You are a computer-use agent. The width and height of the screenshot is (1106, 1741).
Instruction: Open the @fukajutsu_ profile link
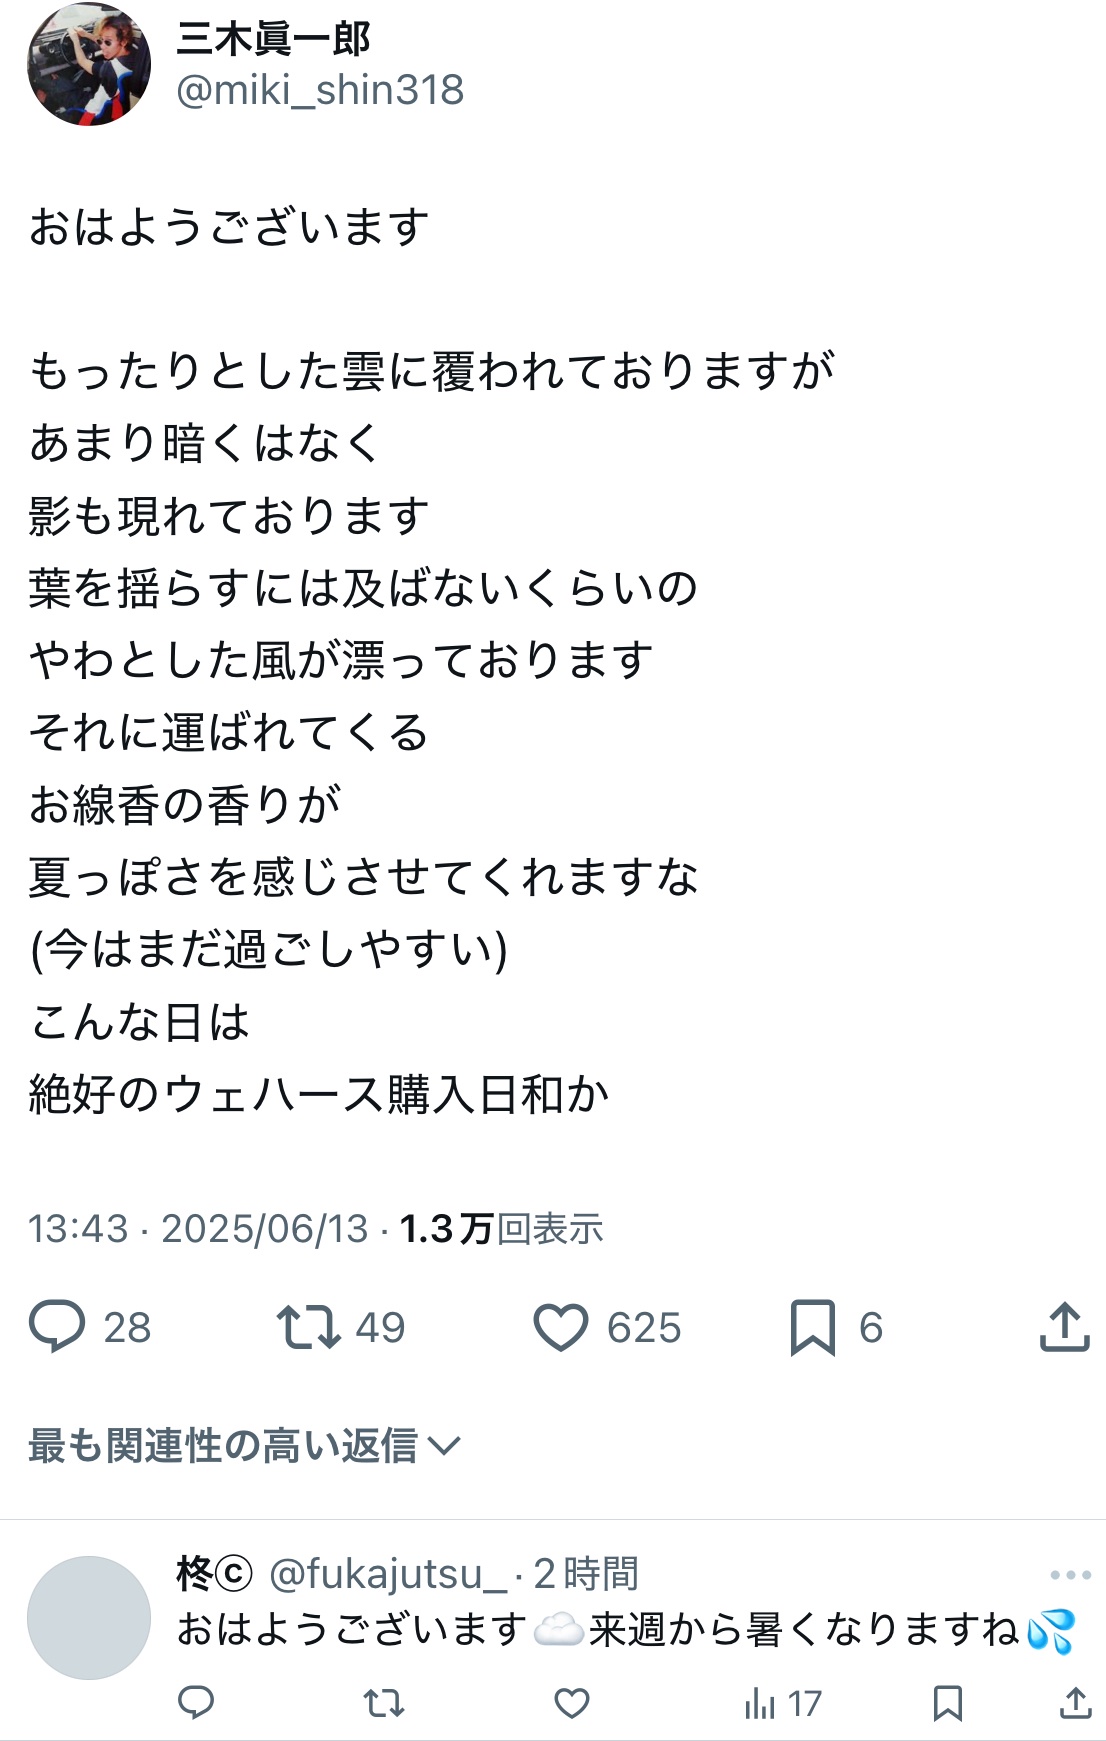pyautogui.click(x=388, y=1574)
